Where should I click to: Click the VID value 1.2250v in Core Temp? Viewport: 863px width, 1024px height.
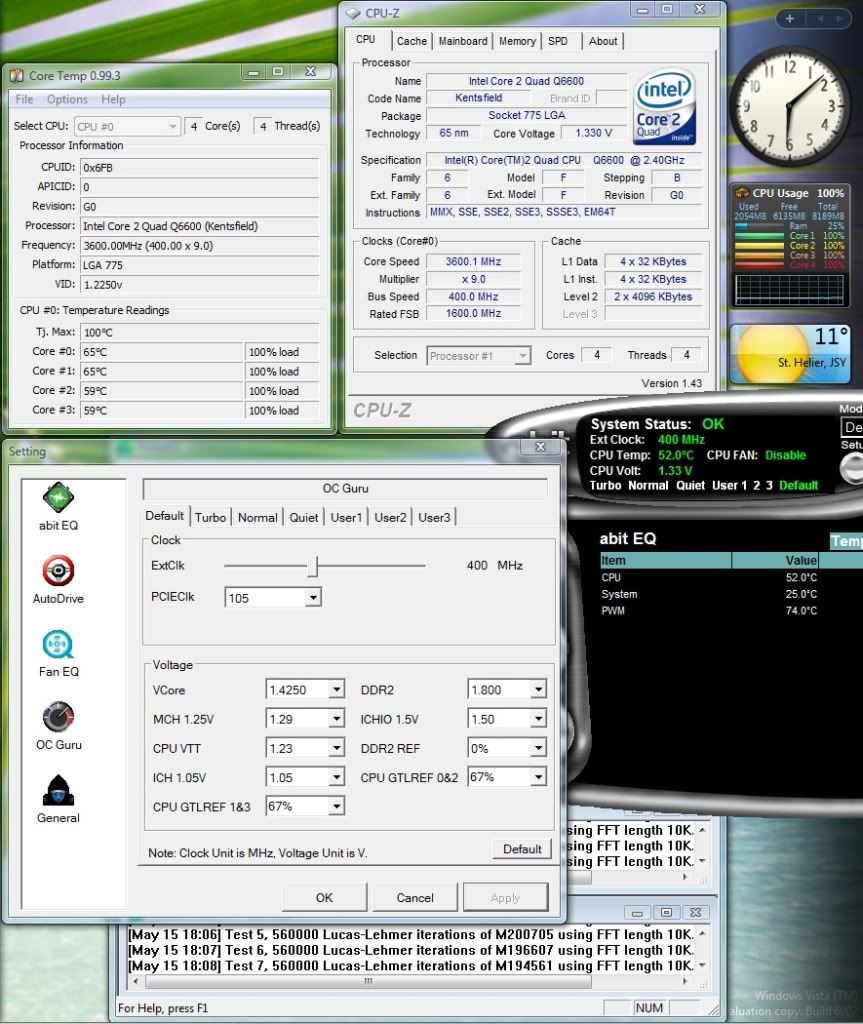click(x=199, y=285)
